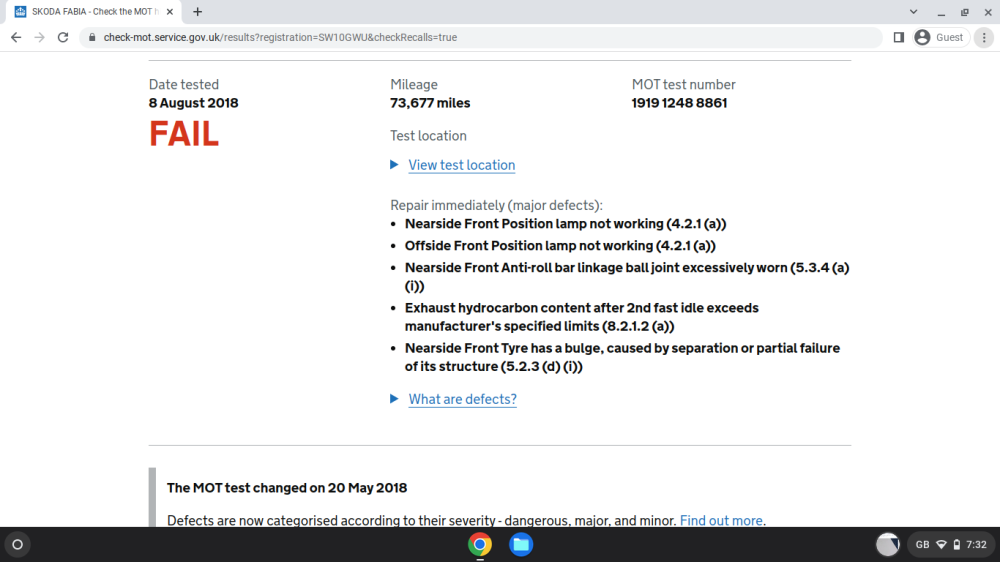1000x562 pixels.
Task: Click the mileage value 73,677 miles
Action: pos(430,103)
